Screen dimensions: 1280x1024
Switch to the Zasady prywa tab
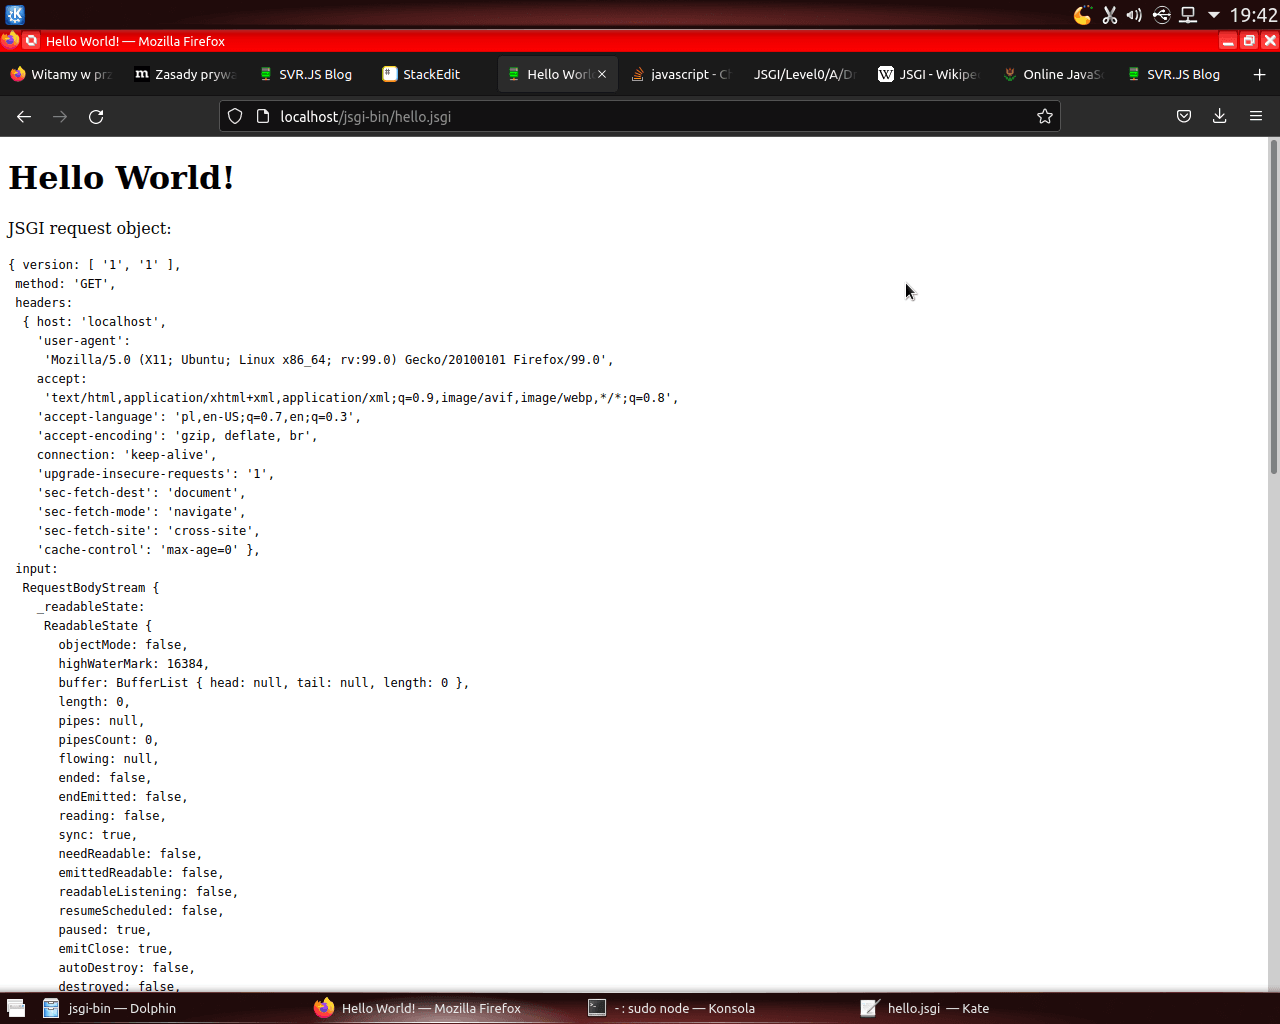click(185, 74)
